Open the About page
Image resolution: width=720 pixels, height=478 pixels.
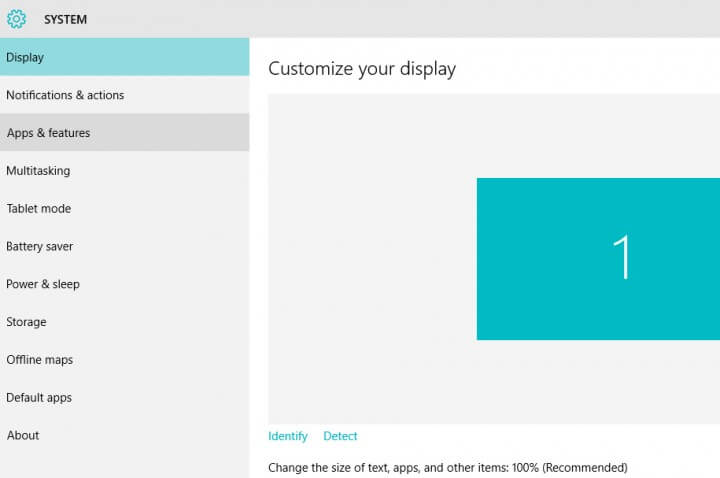(124, 435)
